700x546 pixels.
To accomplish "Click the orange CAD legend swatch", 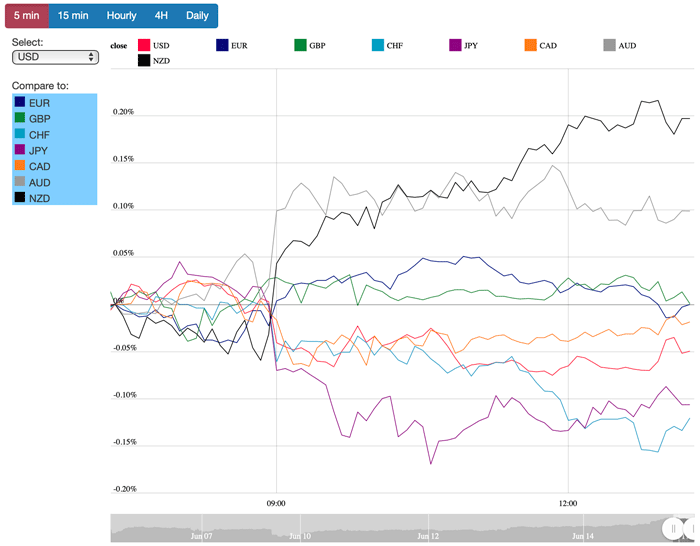I will pos(531,45).
